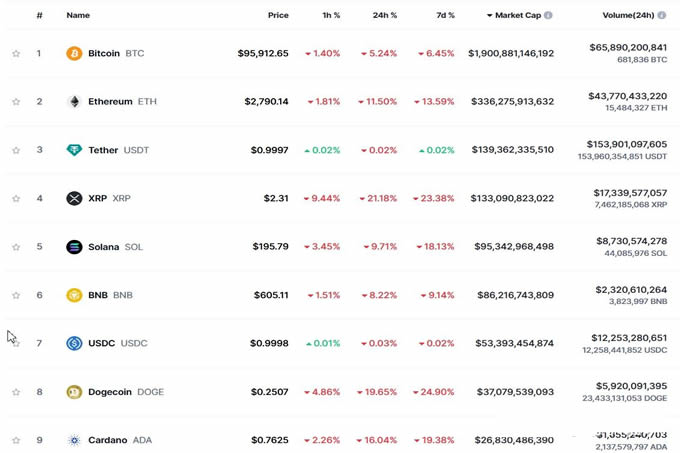Click USDC 24h volume amount
Image resolution: width=680 pixels, height=453 pixels.
(628, 337)
